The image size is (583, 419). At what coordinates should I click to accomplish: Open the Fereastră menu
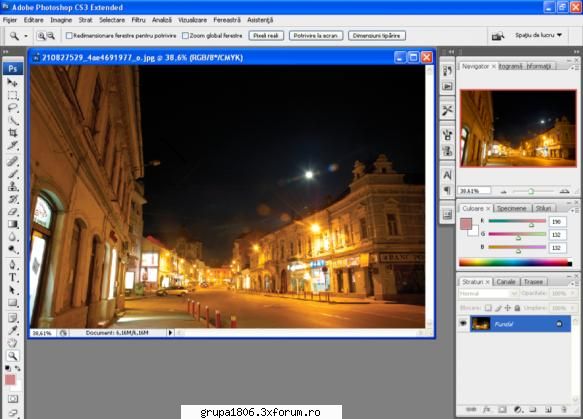[227, 20]
